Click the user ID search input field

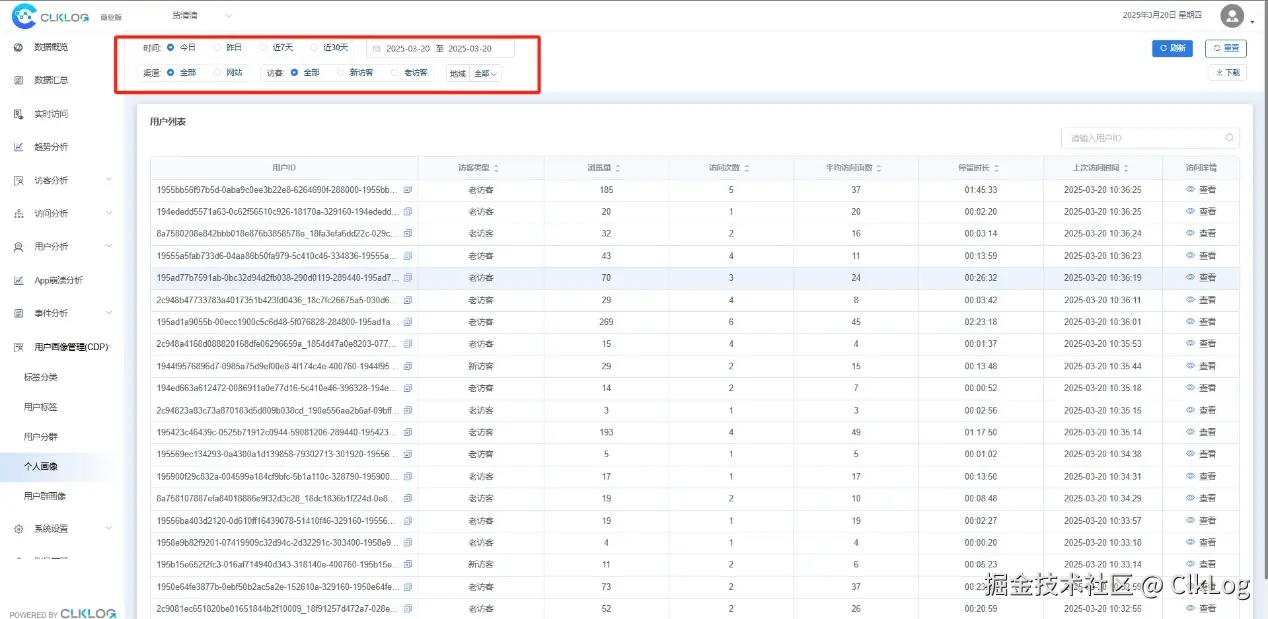(1150, 138)
